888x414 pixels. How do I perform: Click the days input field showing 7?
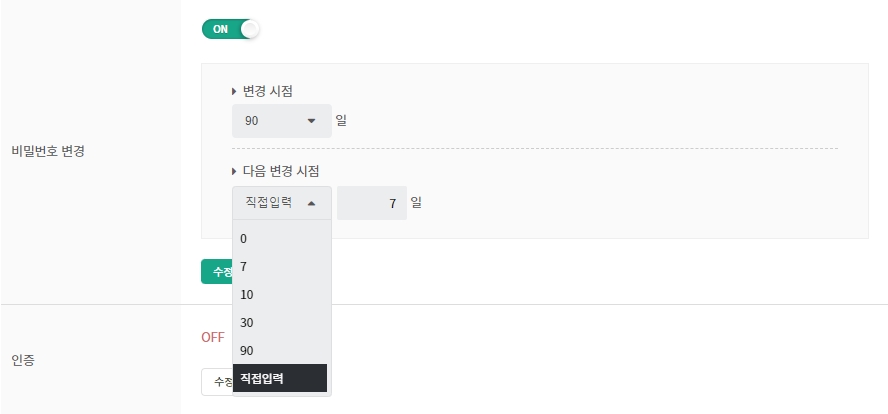[371, 203]
